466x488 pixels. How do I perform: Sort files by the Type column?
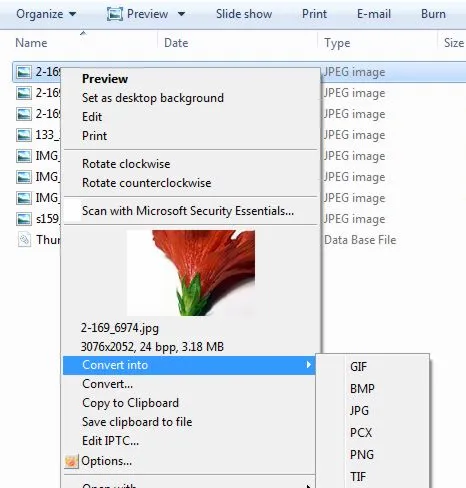point(337,43)
